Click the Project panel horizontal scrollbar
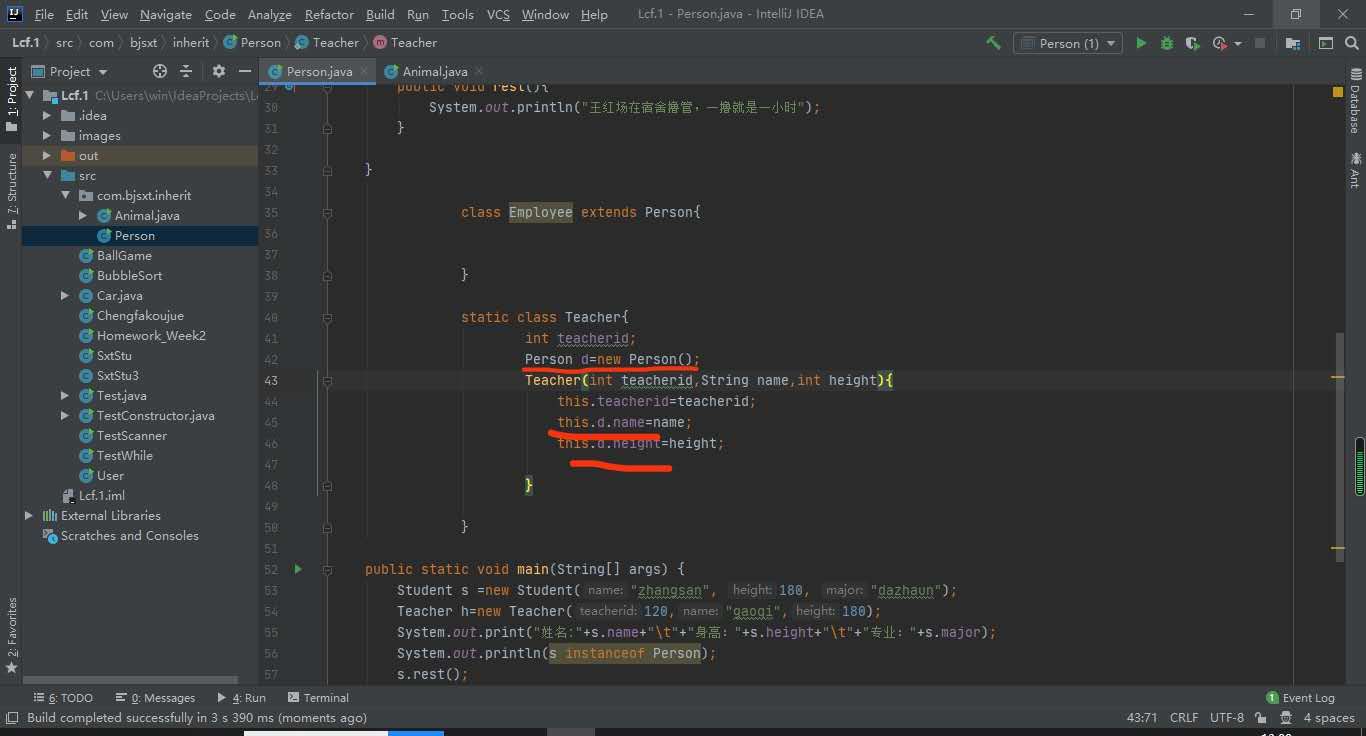The height and width of the screenshot is (736, 1366). coord(130,678)
